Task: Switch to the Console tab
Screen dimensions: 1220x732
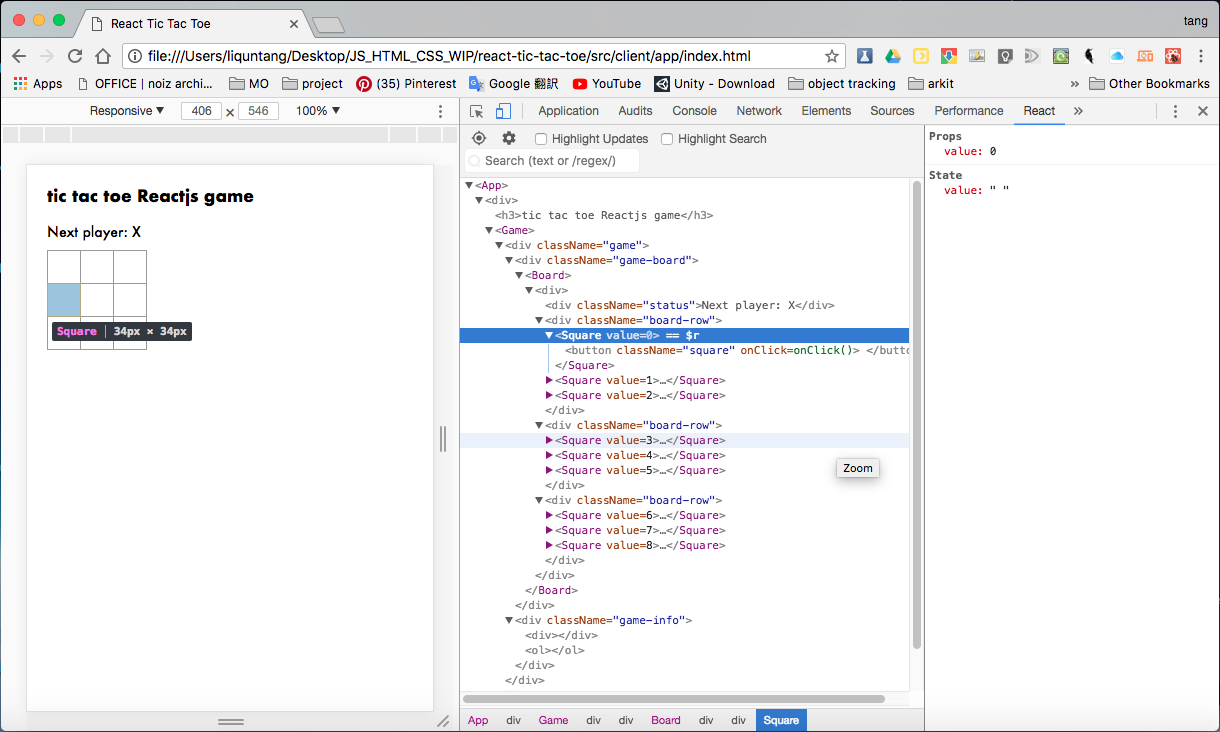Action: [694, 111]
